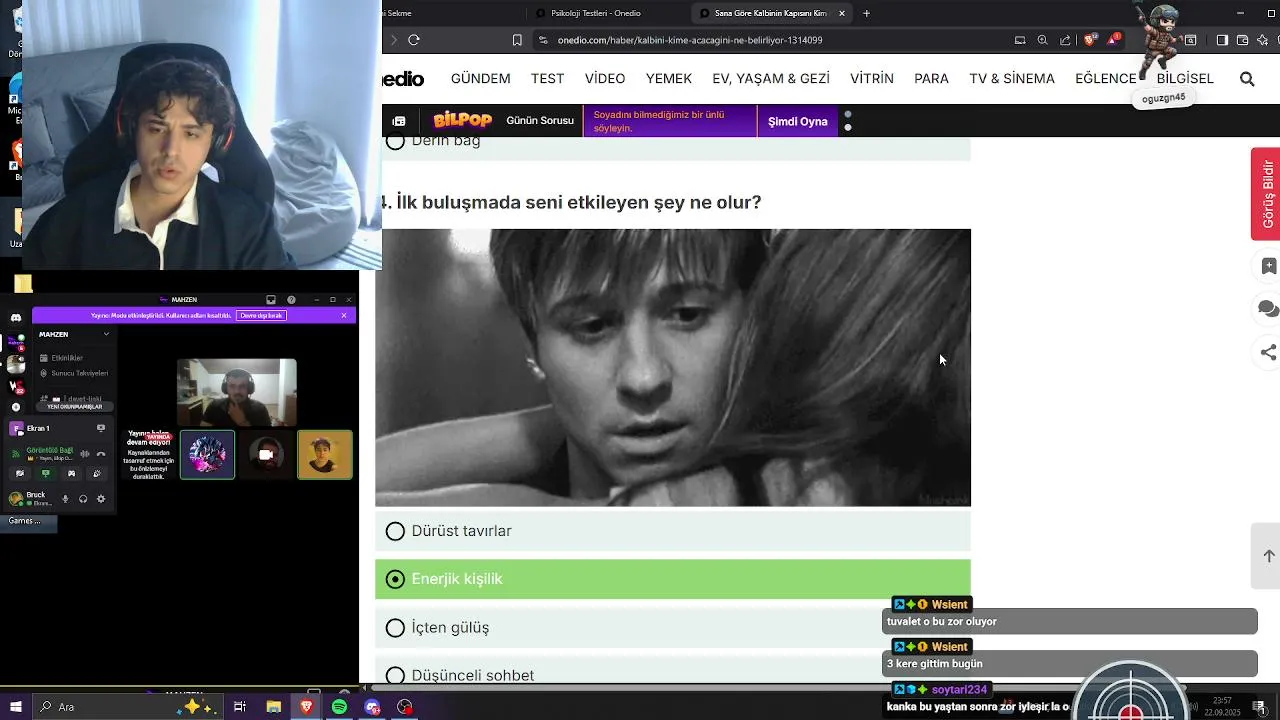
Task: Click the share icon in right side rail
Action: tap(1268, 352)
